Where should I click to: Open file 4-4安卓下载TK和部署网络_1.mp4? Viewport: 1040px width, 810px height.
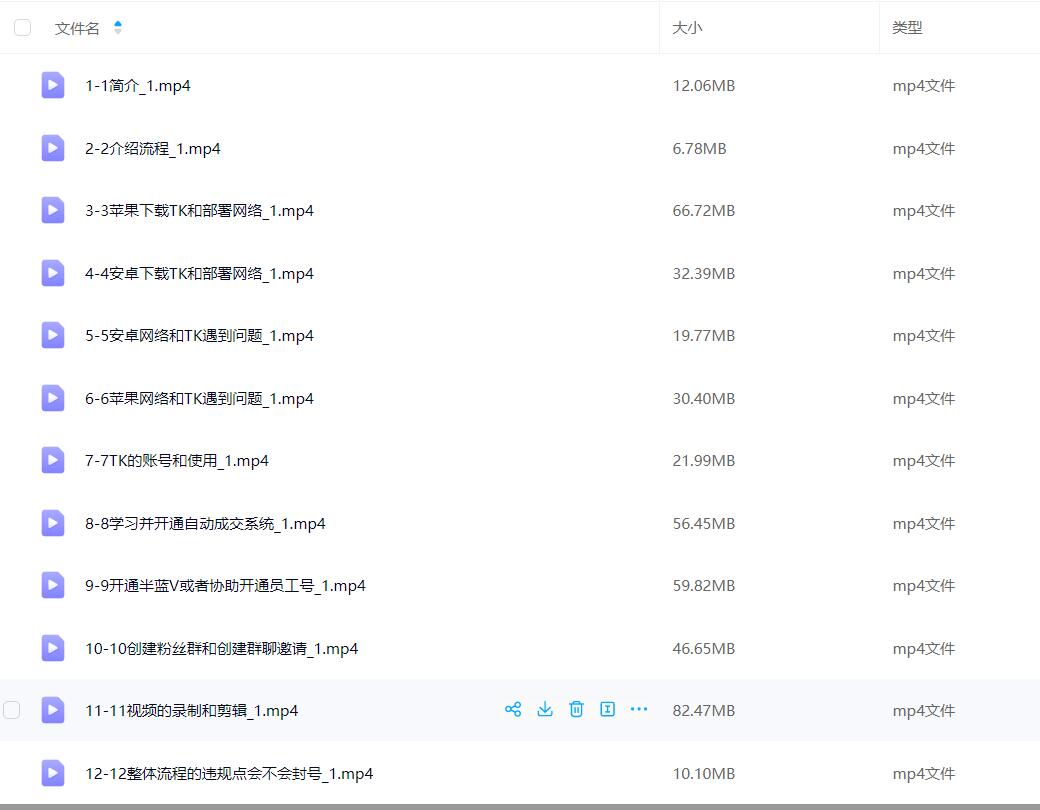pos(199,273)
